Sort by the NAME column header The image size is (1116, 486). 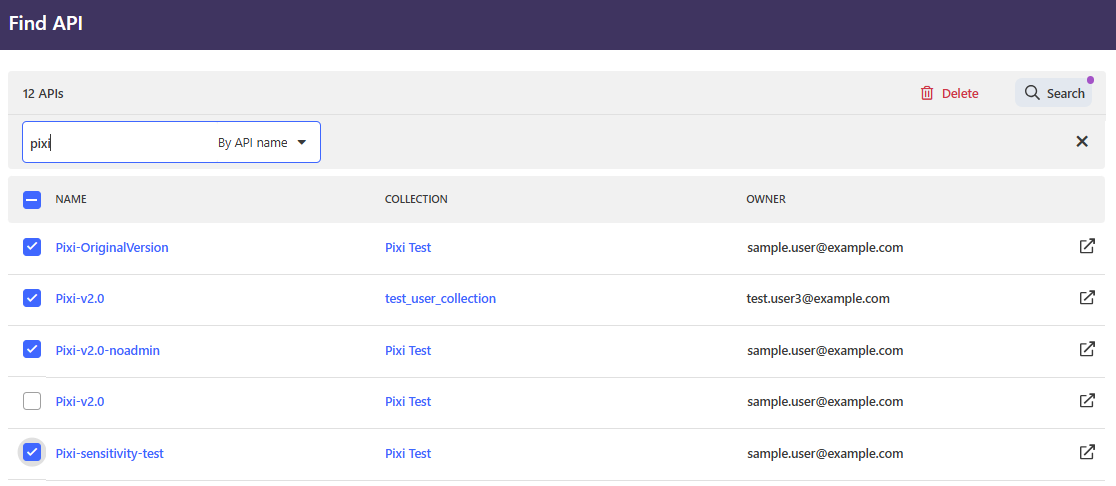tap(71, 199)
